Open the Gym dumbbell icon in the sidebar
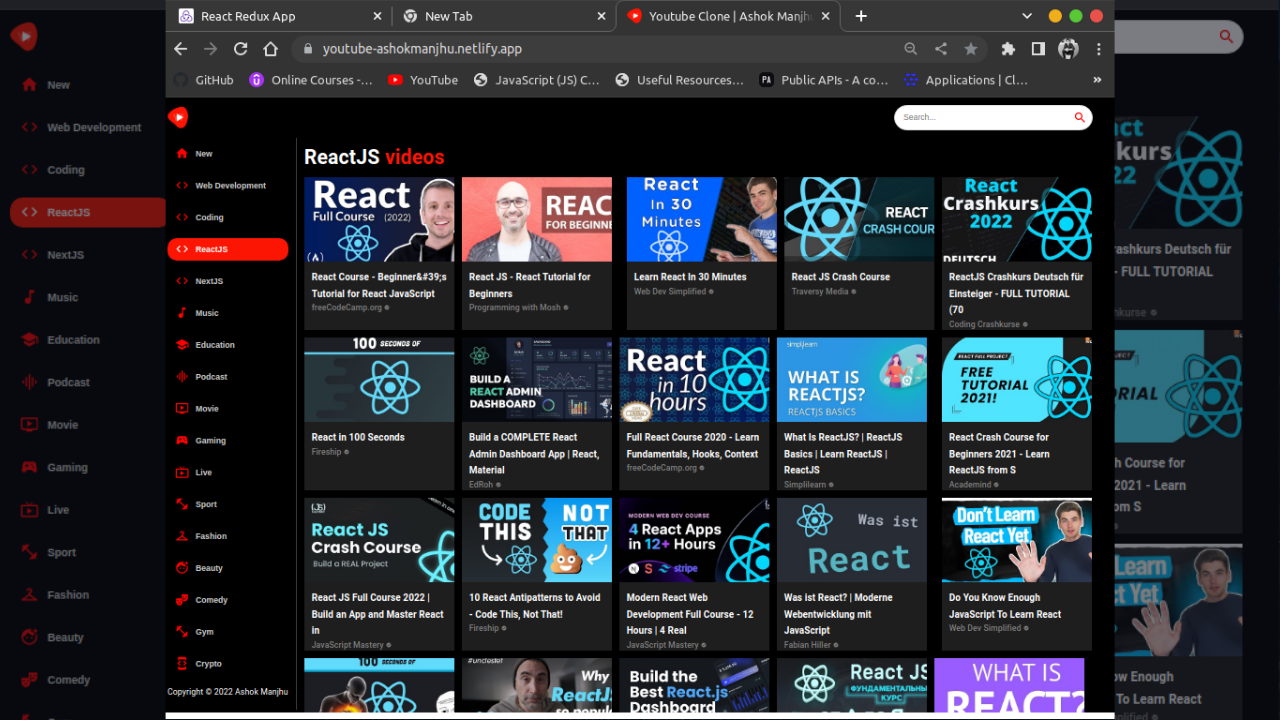Screen dimensions: 1280x720 [x=182, y=632]
